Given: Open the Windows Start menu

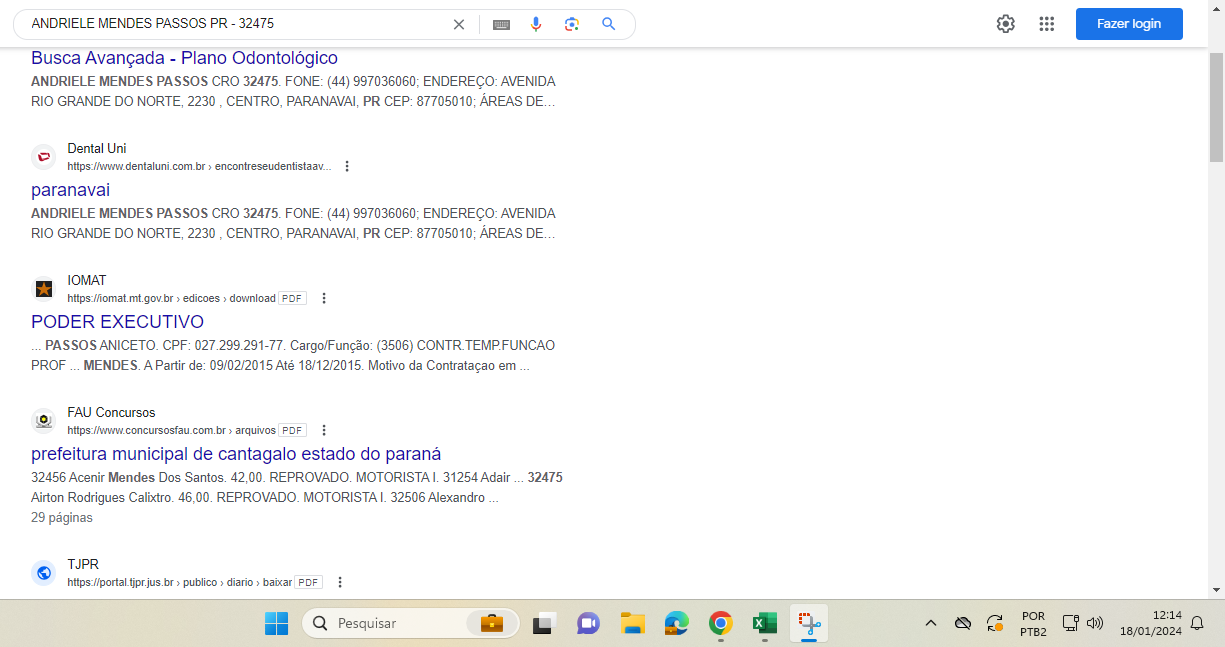Looking at the screenshot, I should (276, 623).
